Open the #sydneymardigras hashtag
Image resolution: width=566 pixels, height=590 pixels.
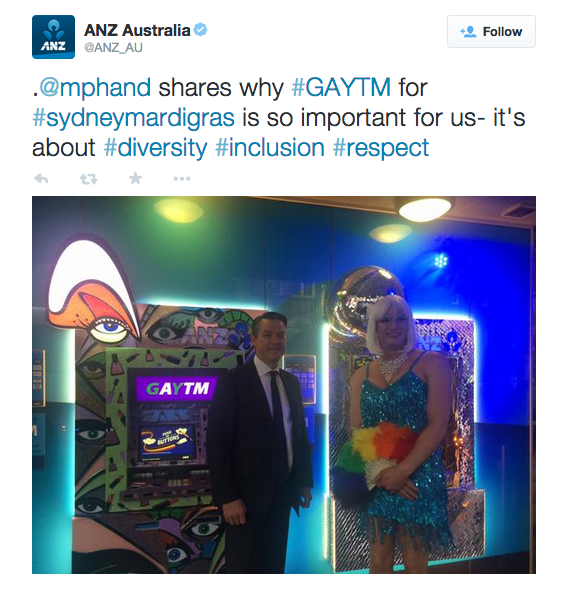click(133, 118)
